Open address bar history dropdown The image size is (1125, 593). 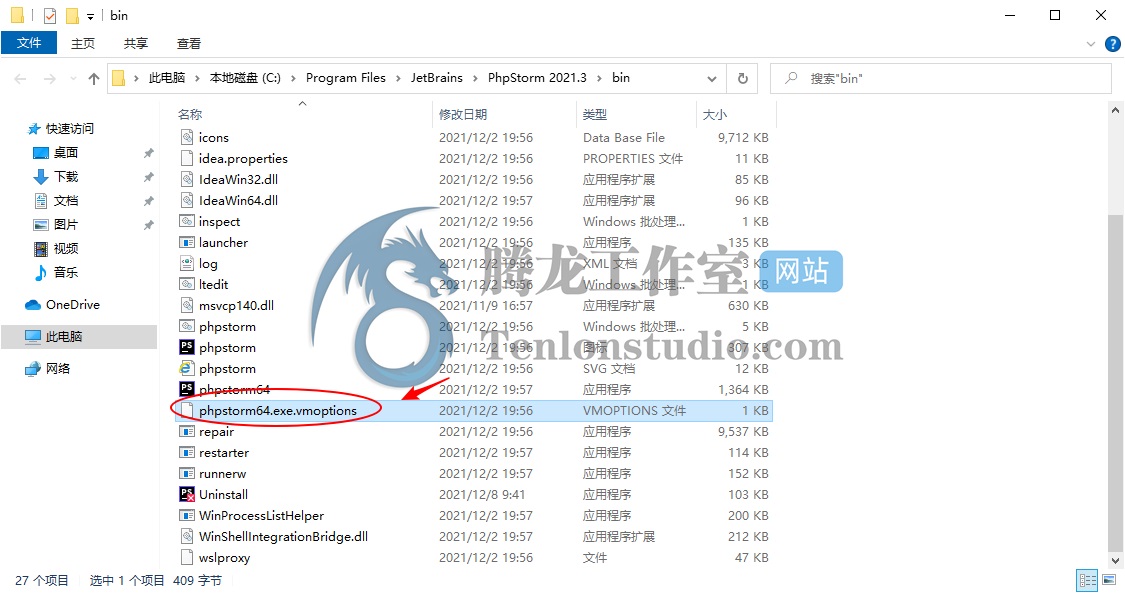coord(712,79)
